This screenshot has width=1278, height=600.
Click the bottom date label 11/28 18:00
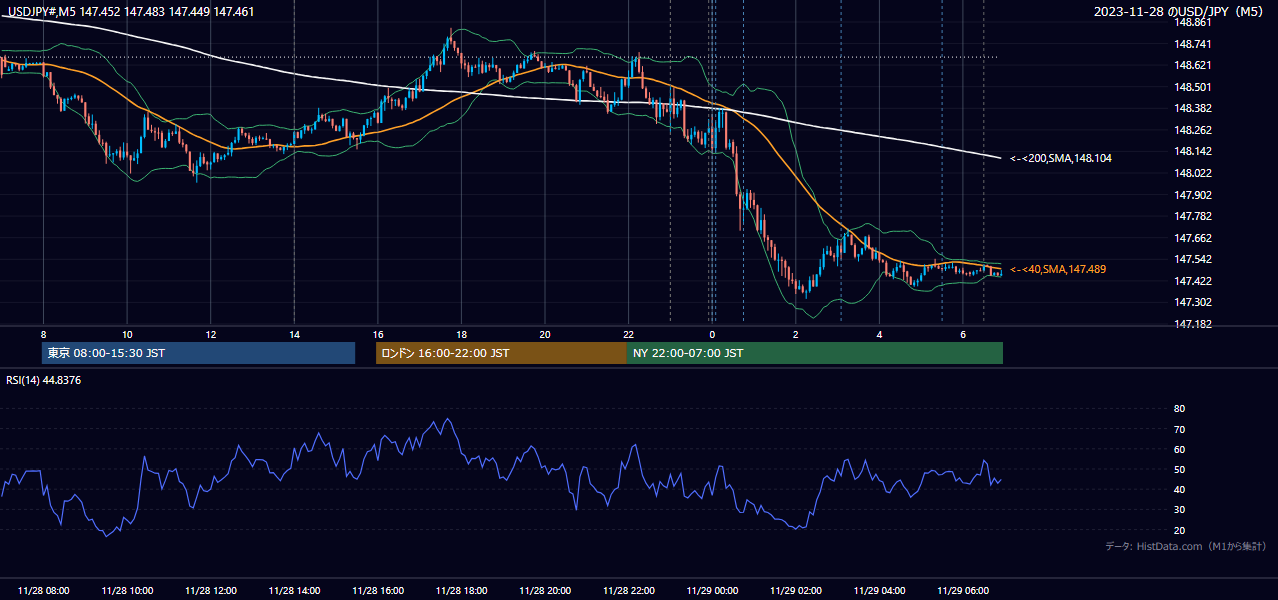click(461, 591)
